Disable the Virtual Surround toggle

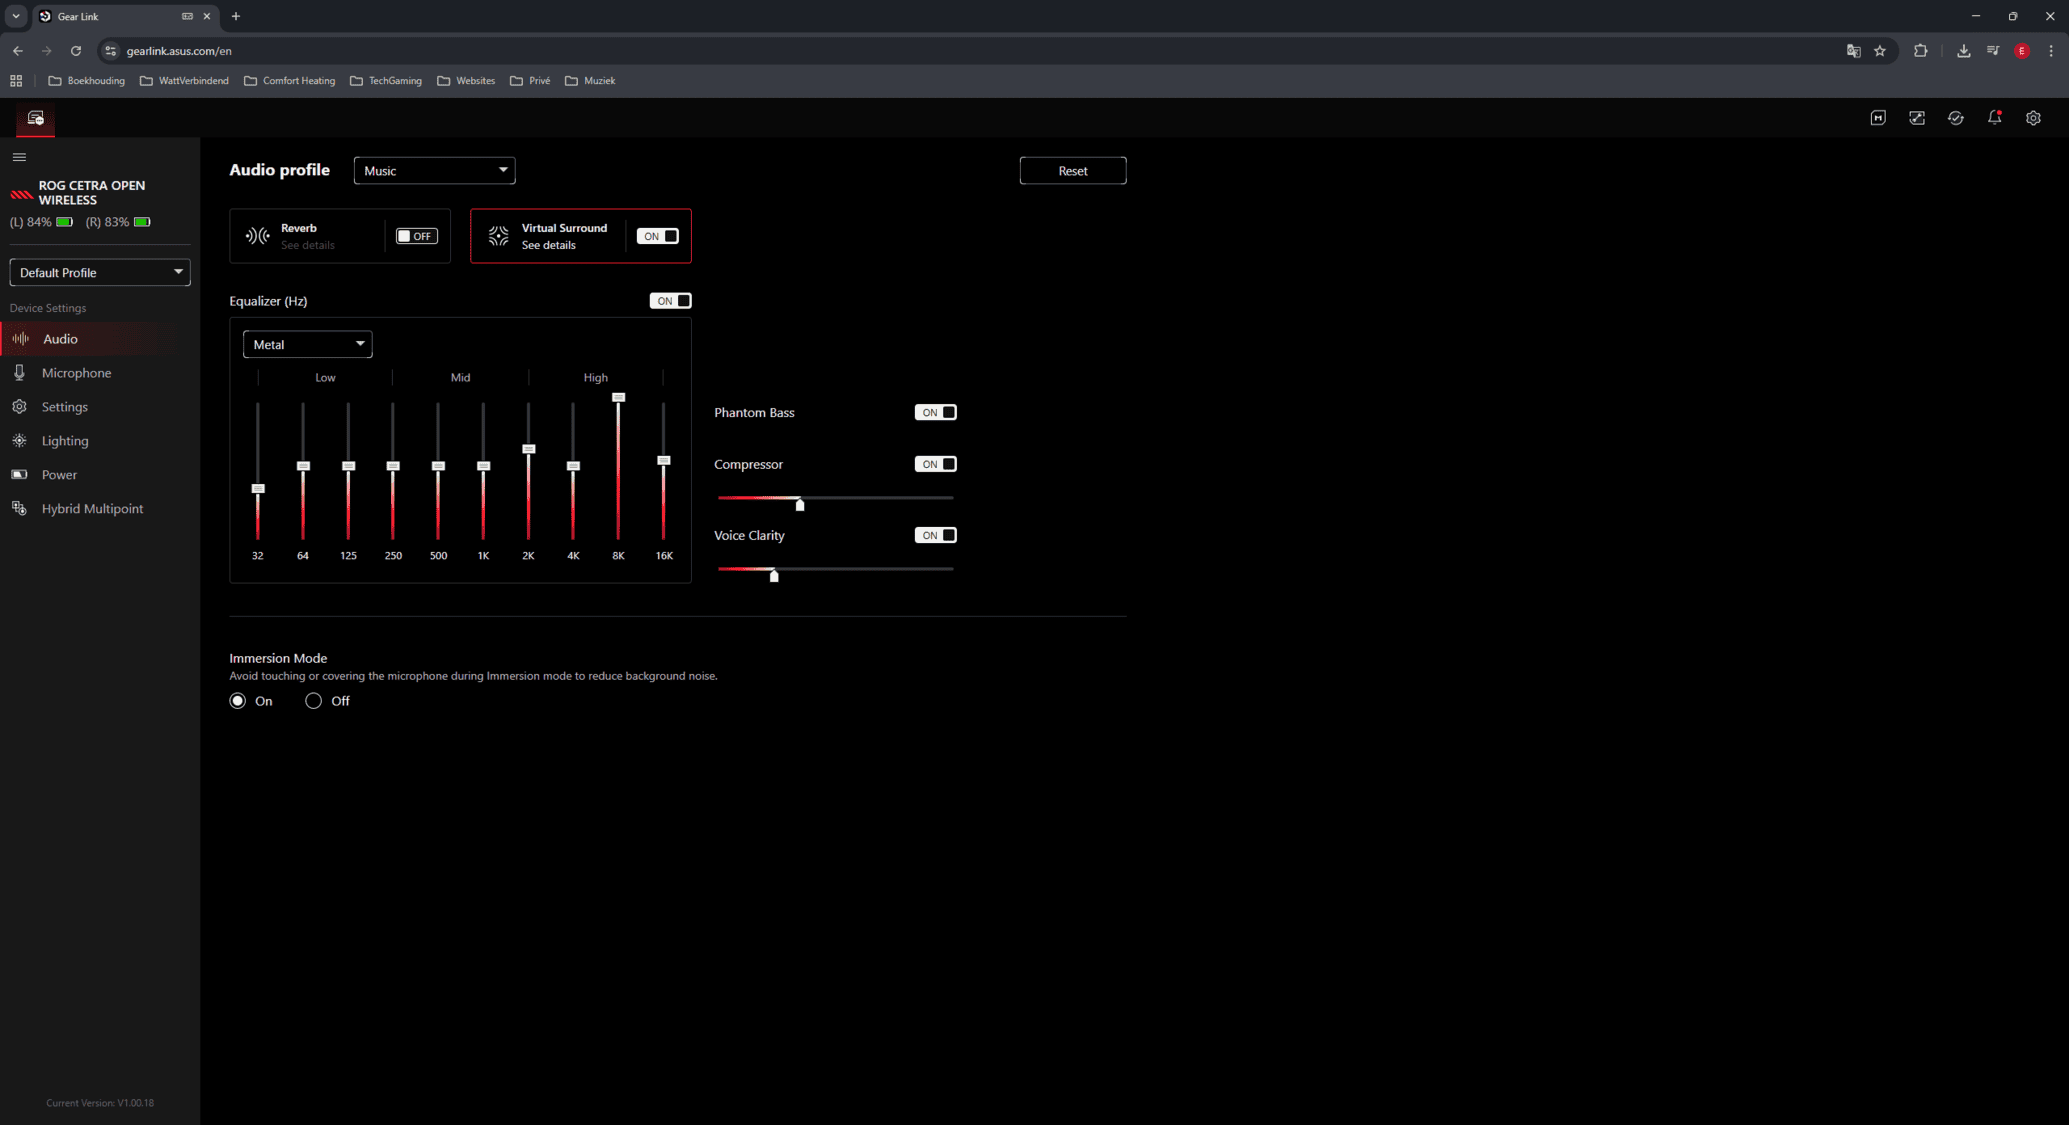click(658, 236)
